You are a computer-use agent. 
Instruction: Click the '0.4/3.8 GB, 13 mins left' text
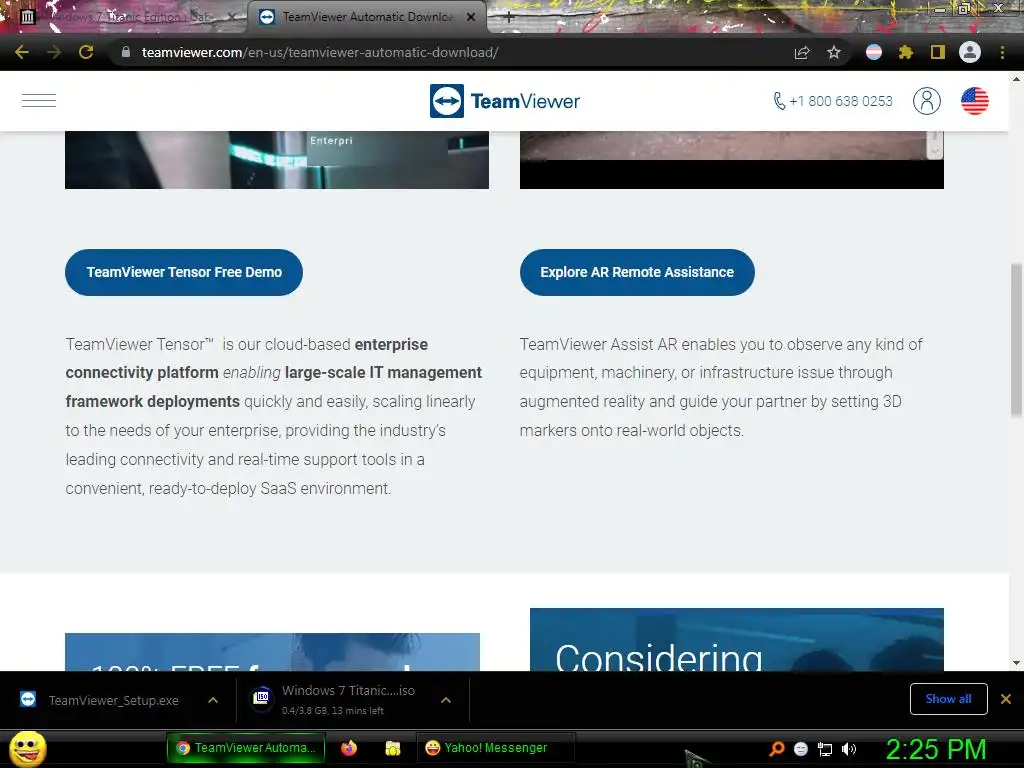[x=333, y=711]
